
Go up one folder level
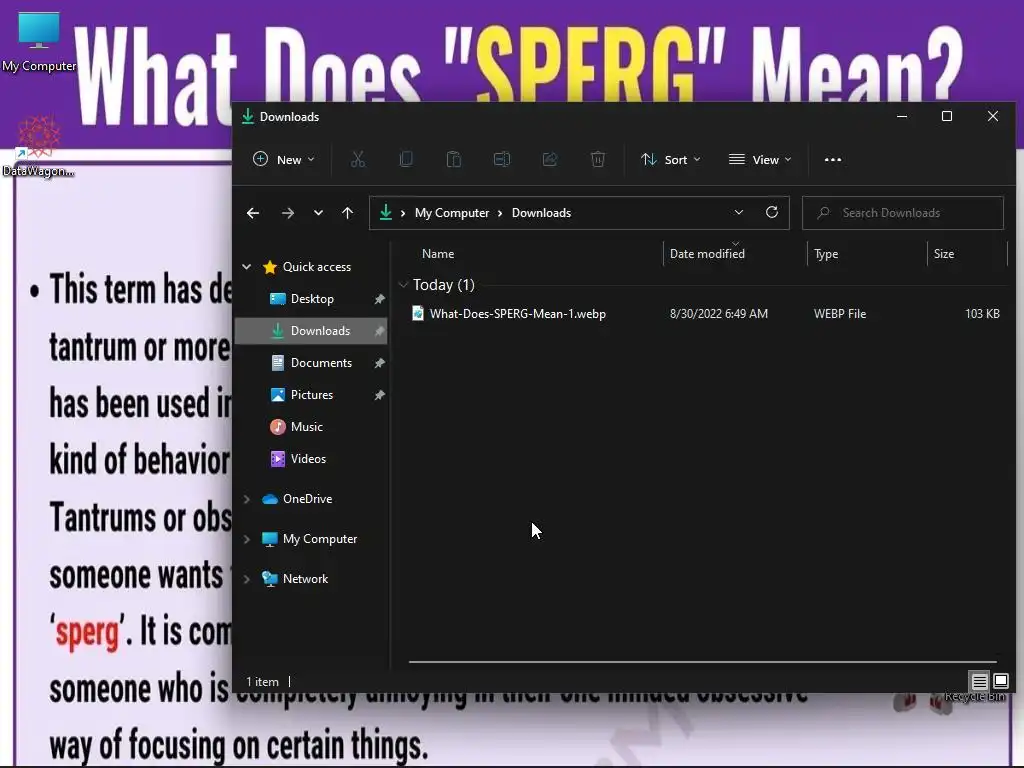coord(347,213)
